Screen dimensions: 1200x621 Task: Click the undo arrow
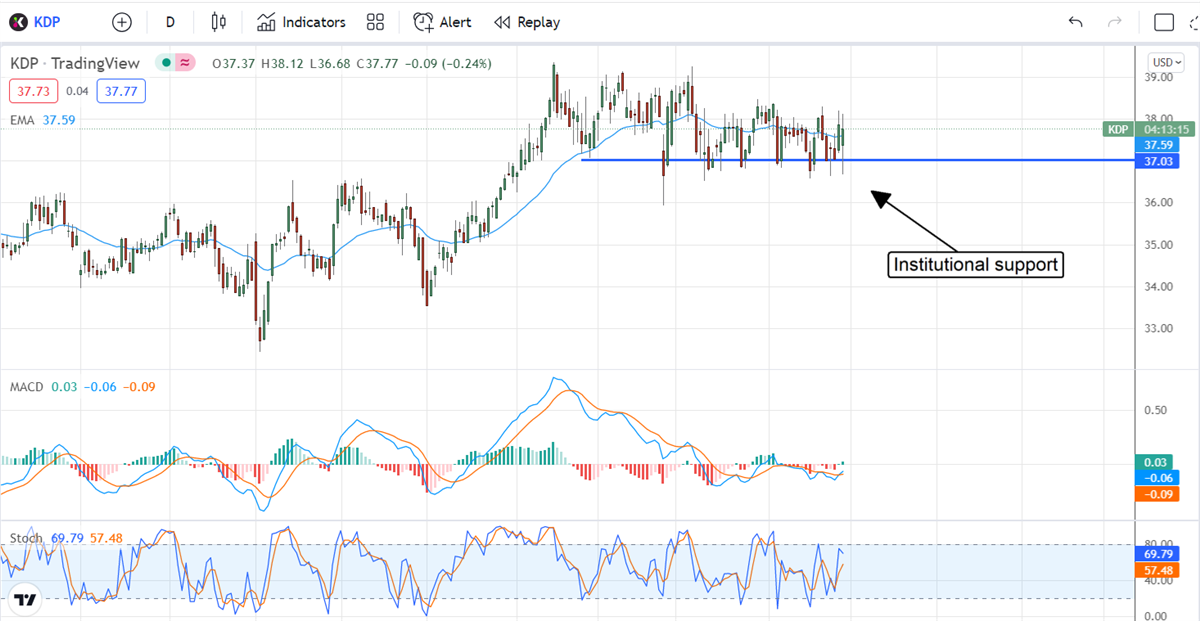pyautogui.click(x=1076, y=22)
